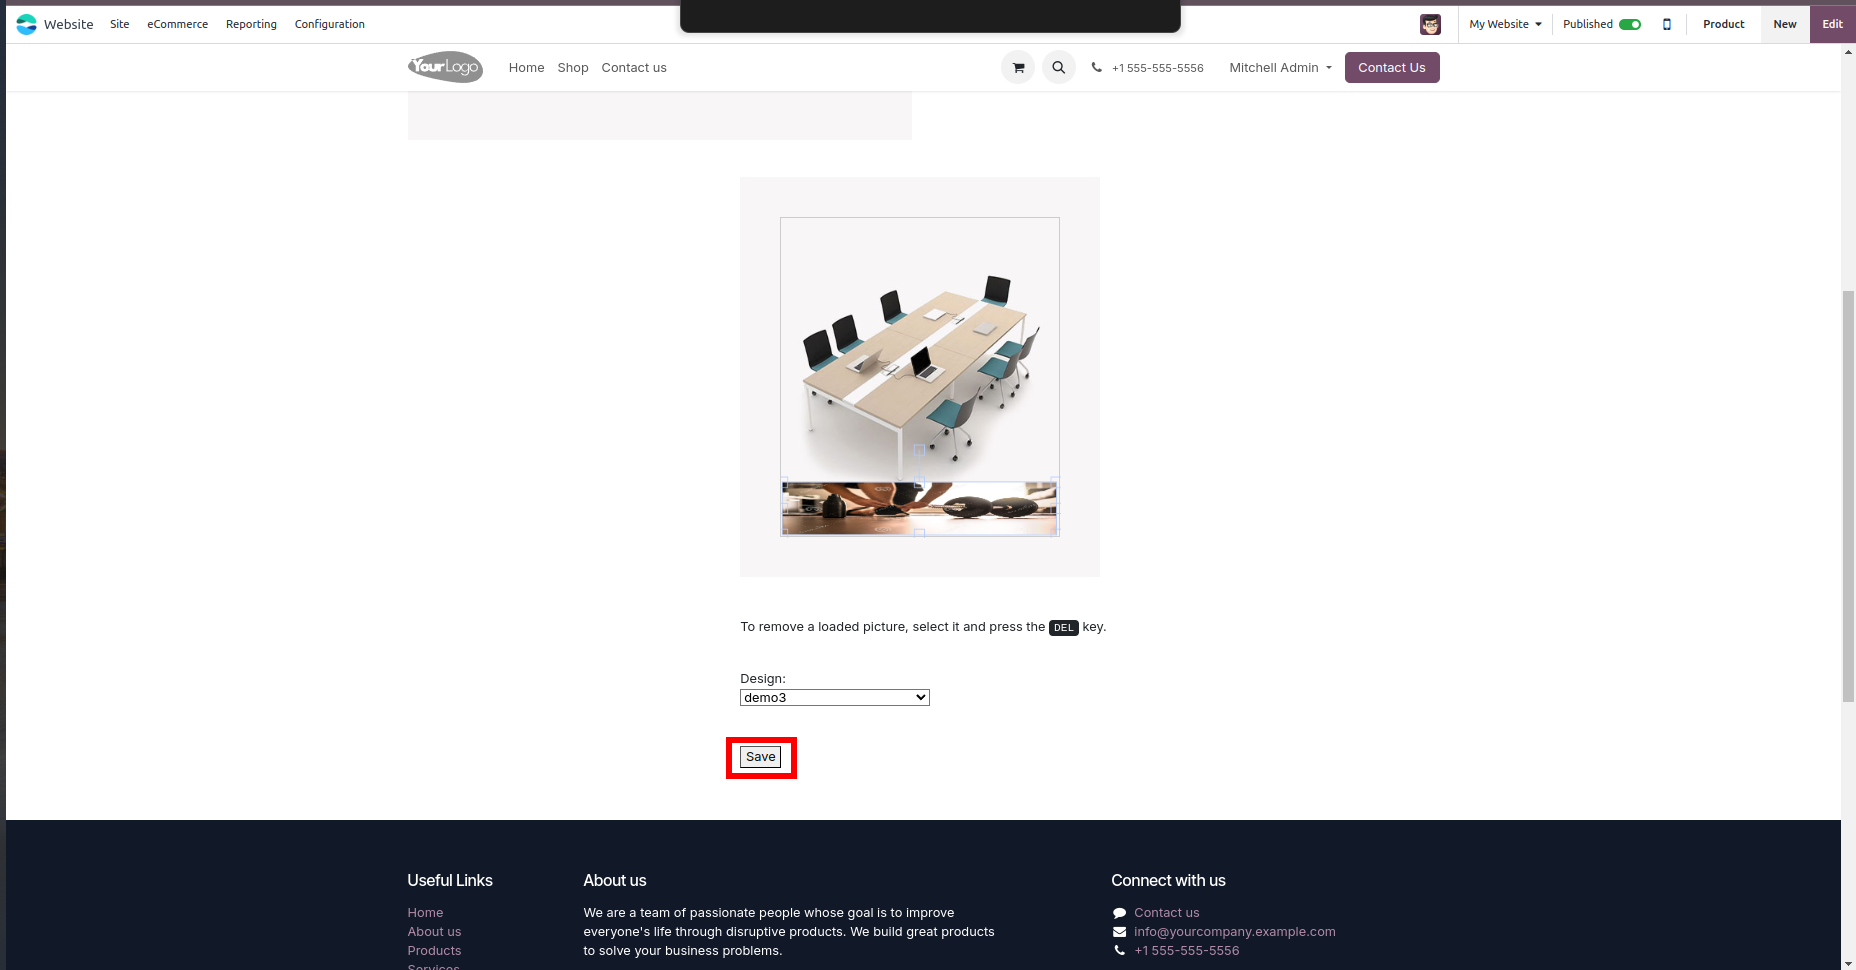Click the footer speech bubble icon
The height and width of the screenshot is (970, 1856).
[1119, 913]
